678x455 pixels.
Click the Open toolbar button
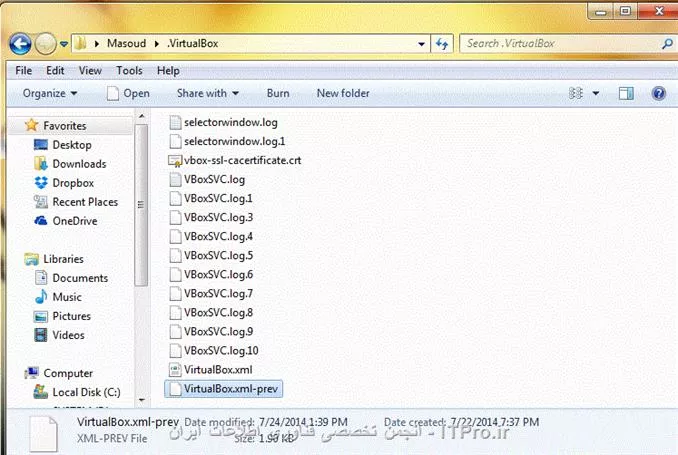pos(128,93)
